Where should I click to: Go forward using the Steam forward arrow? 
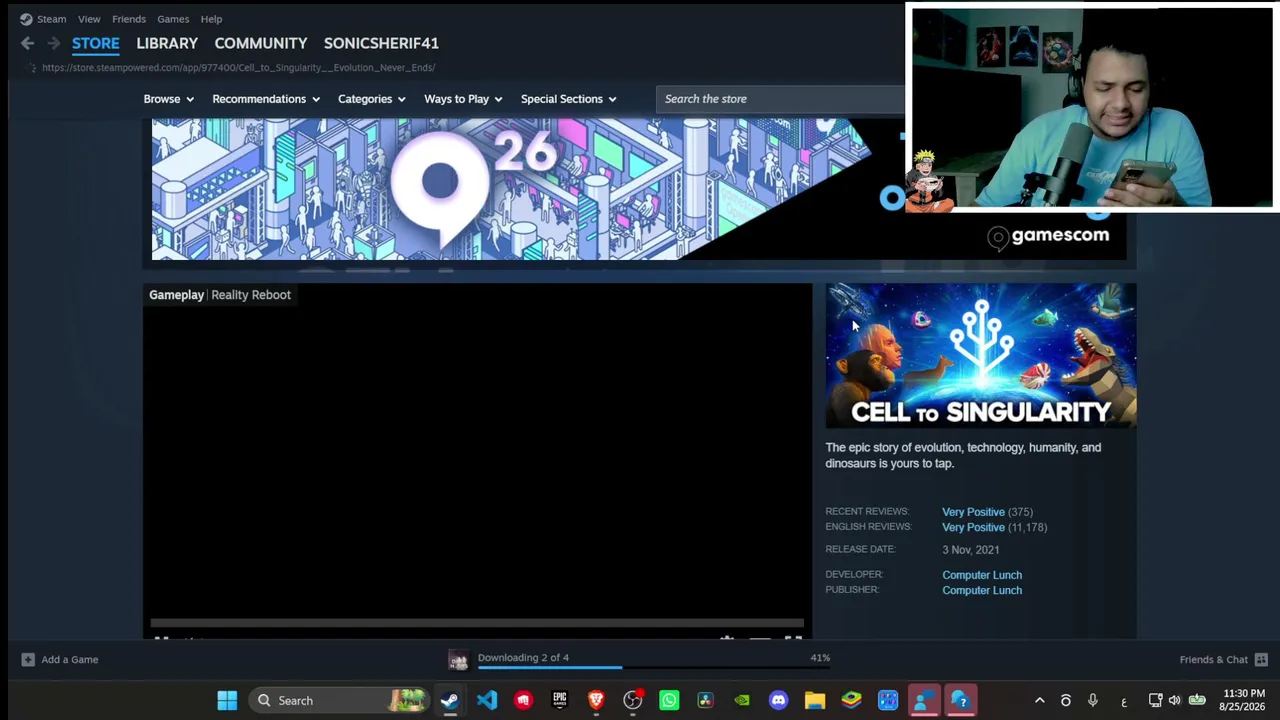[x=53, y=43]
